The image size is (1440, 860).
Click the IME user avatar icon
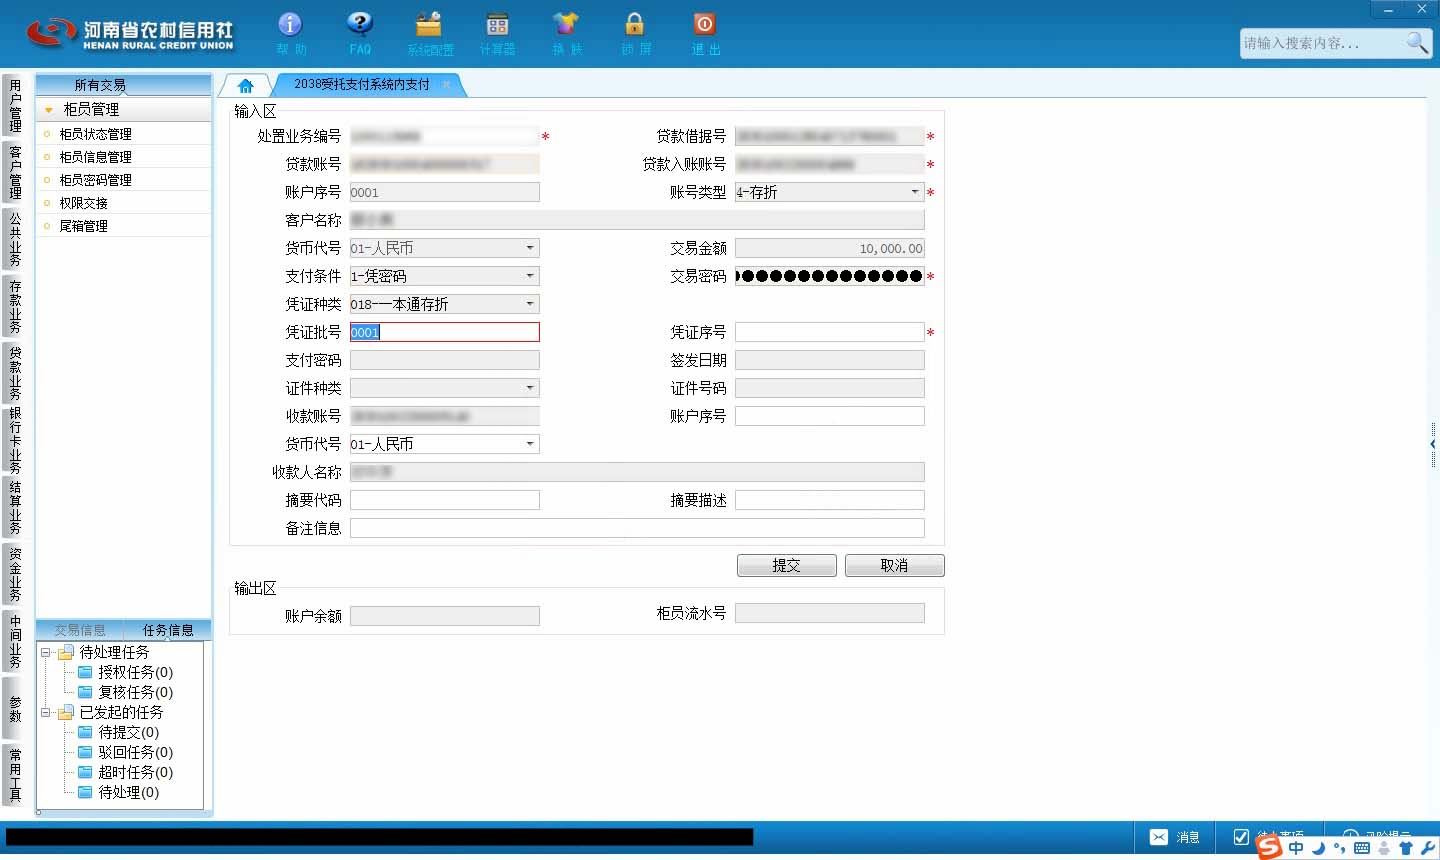pyautogui.click(x=1383, y=848)
